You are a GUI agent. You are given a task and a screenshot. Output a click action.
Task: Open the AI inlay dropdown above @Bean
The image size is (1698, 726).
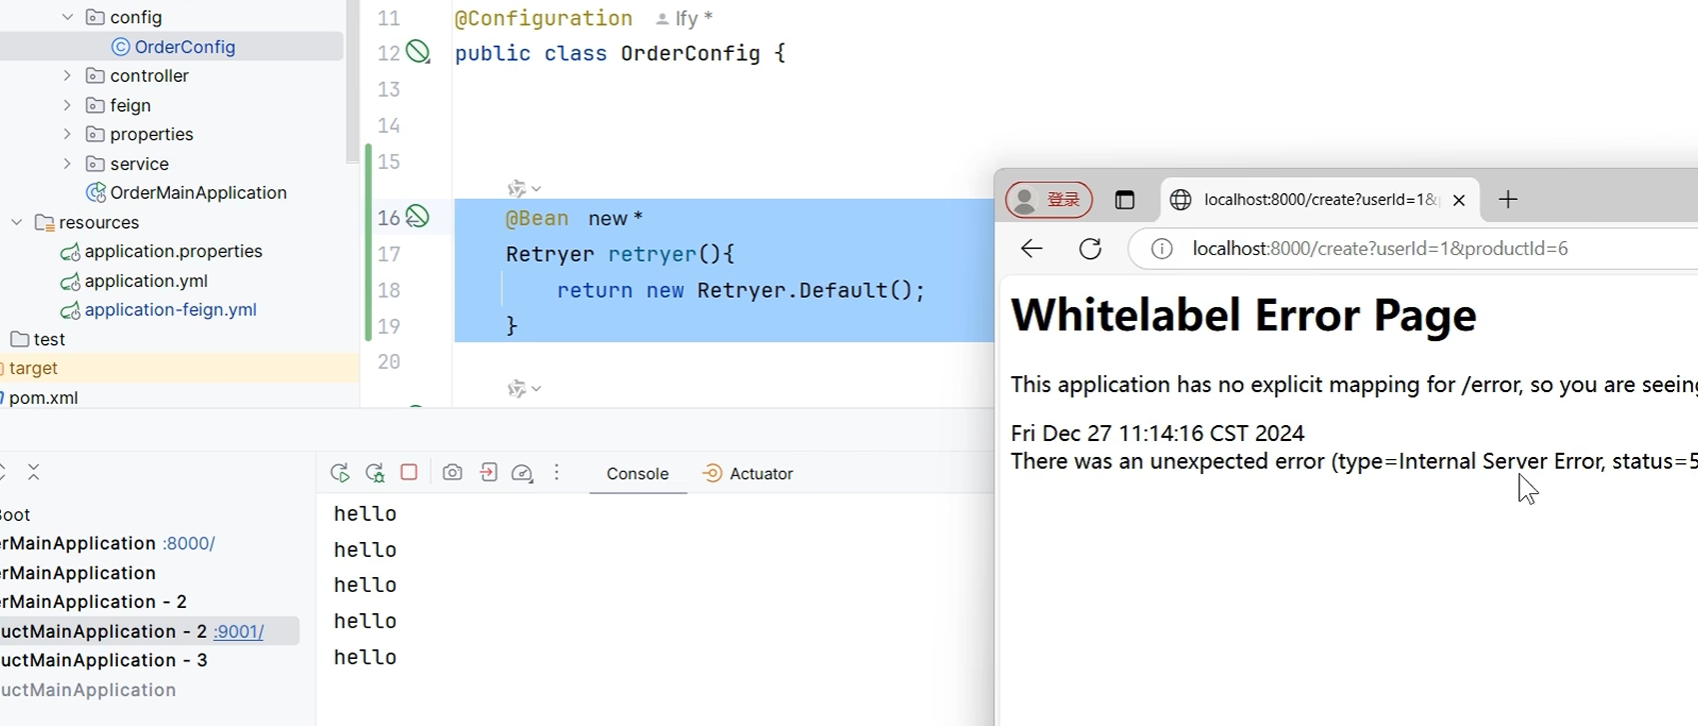524,189
